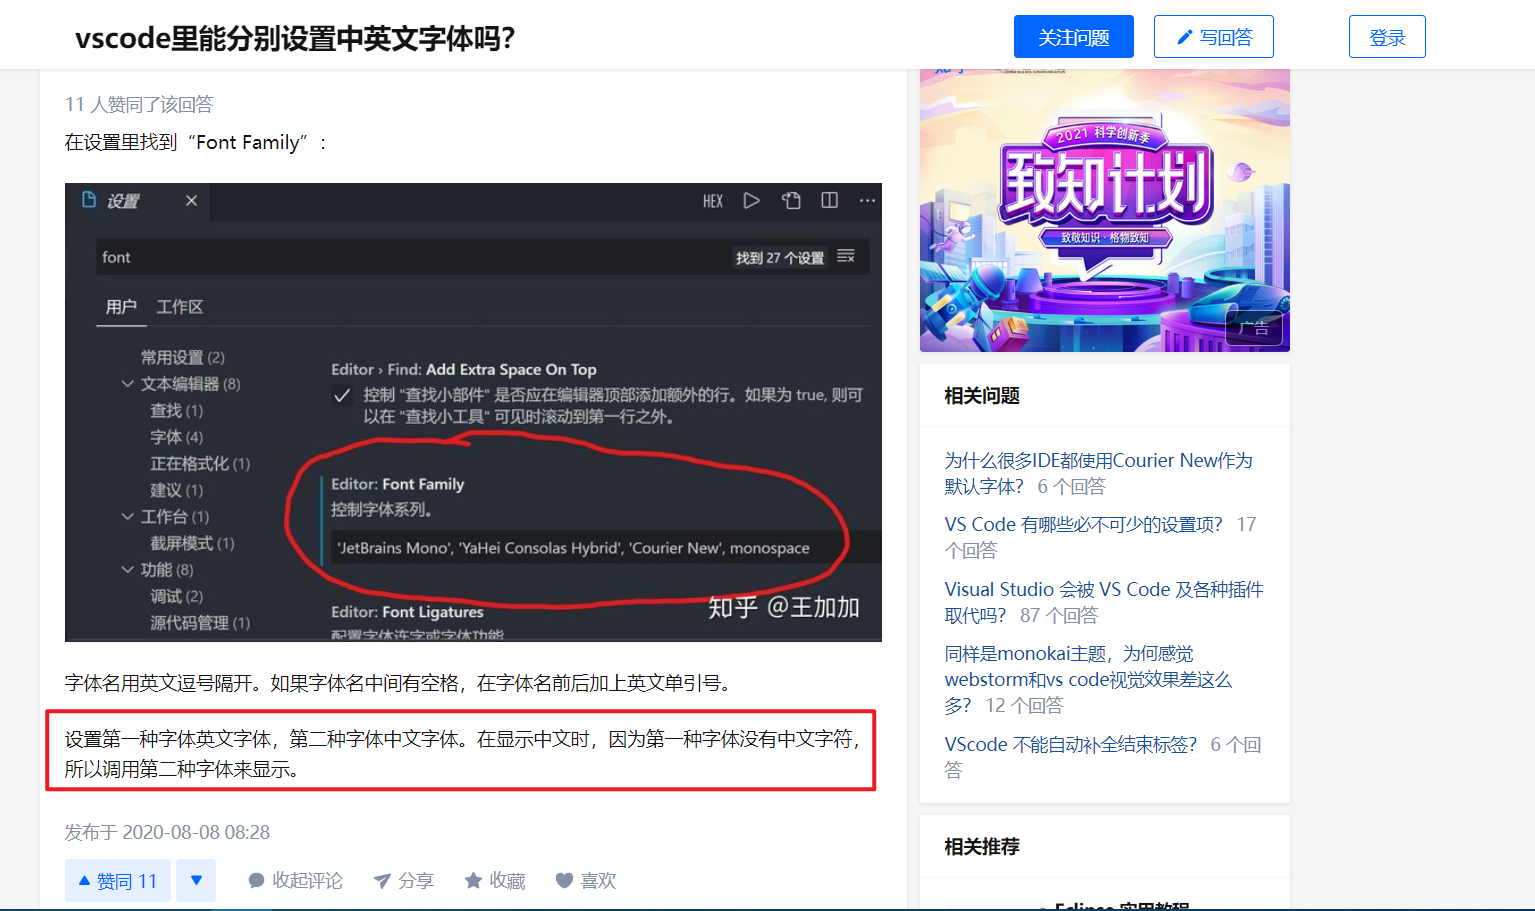
Task: Close the 设置 tab in screenshot
Action: pyautogui.click(x=191, y=201)
